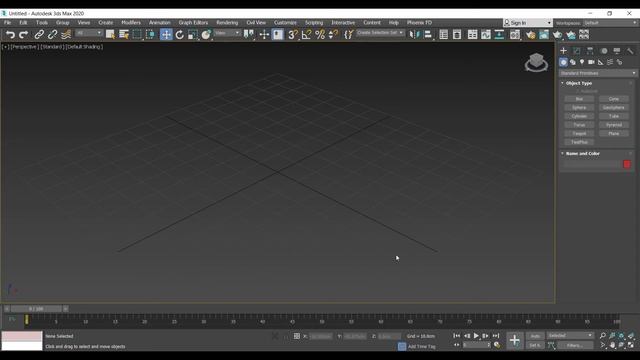Open reference coordinate system dropdown
This screenshot has height=360, width=640.
click(227, 33)
